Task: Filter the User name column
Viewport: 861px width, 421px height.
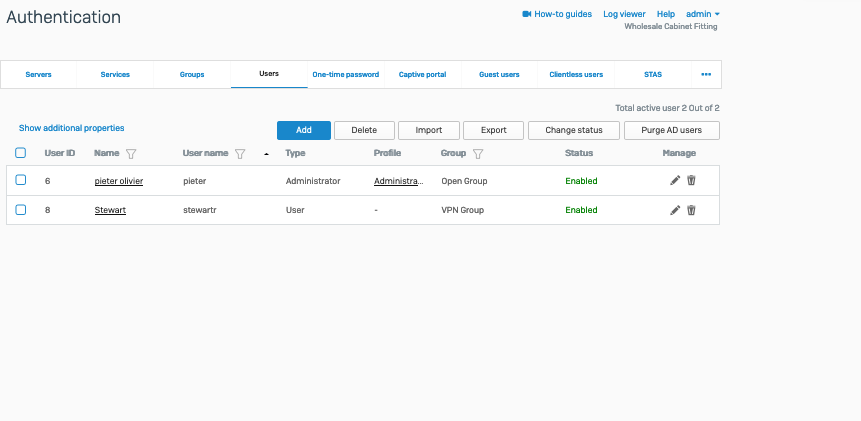Action: click(240, 154)
